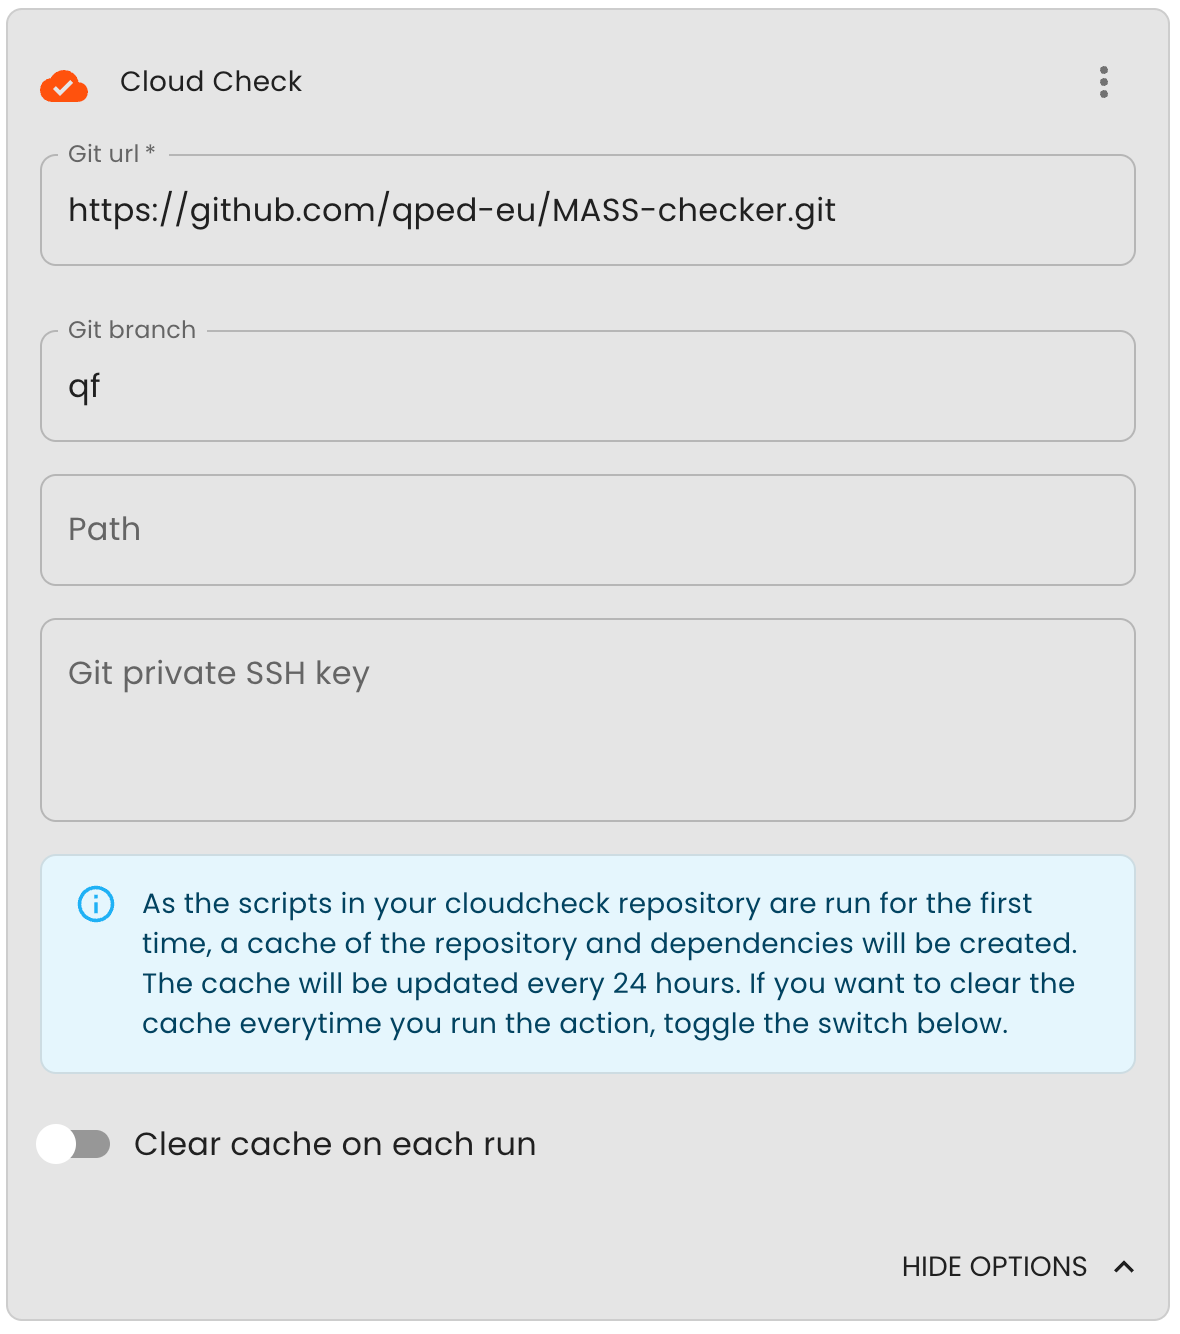This screenshot has height=1334, width=1180.
Task: Click the chevron icon beside HIDE OPTIONS
Action: (1124, 1267)
